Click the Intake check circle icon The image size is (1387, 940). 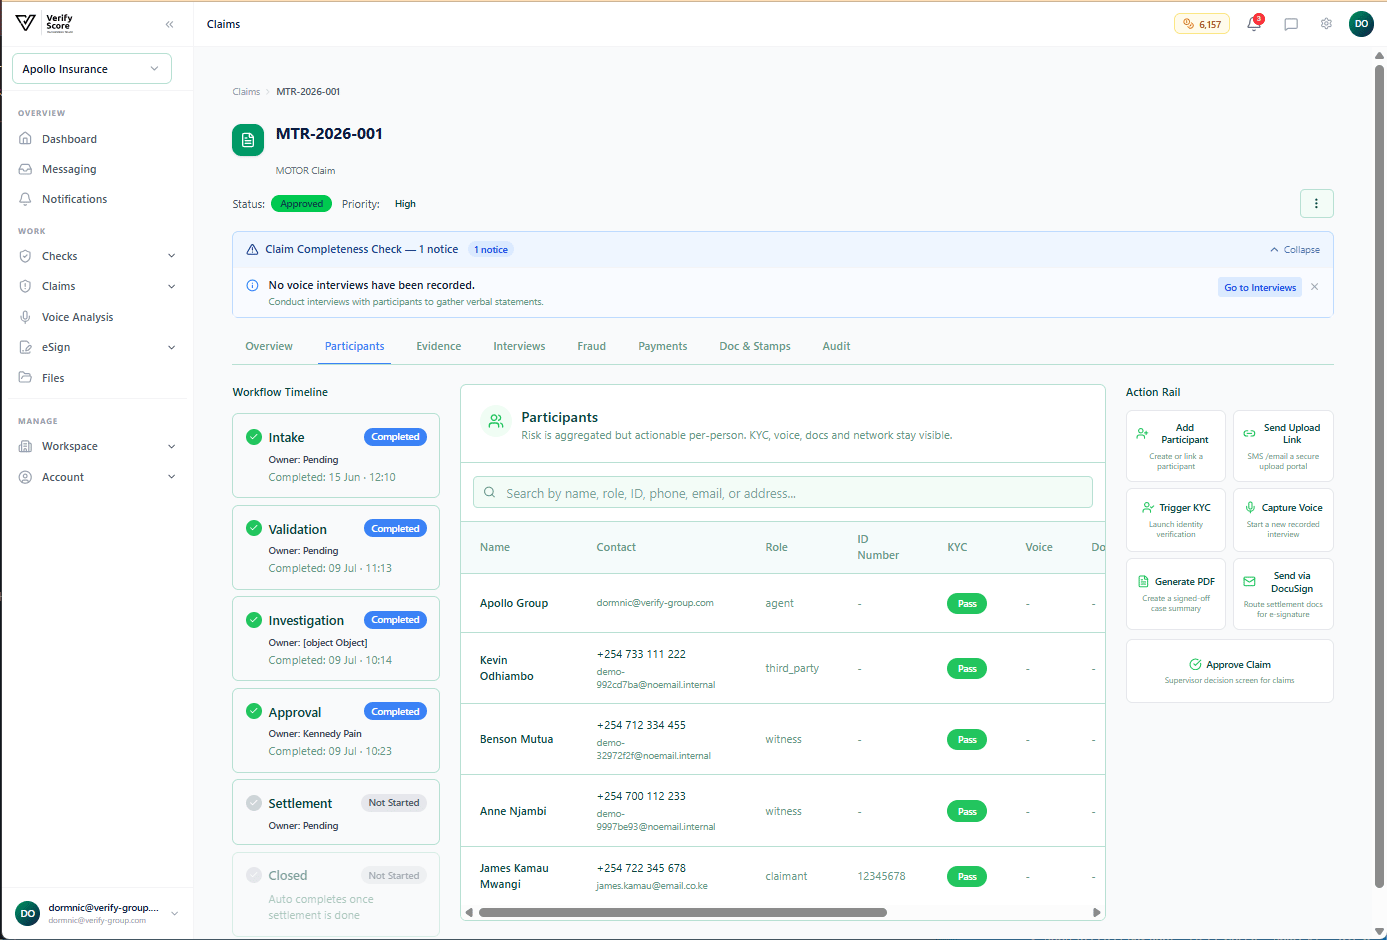coord(254,437)
